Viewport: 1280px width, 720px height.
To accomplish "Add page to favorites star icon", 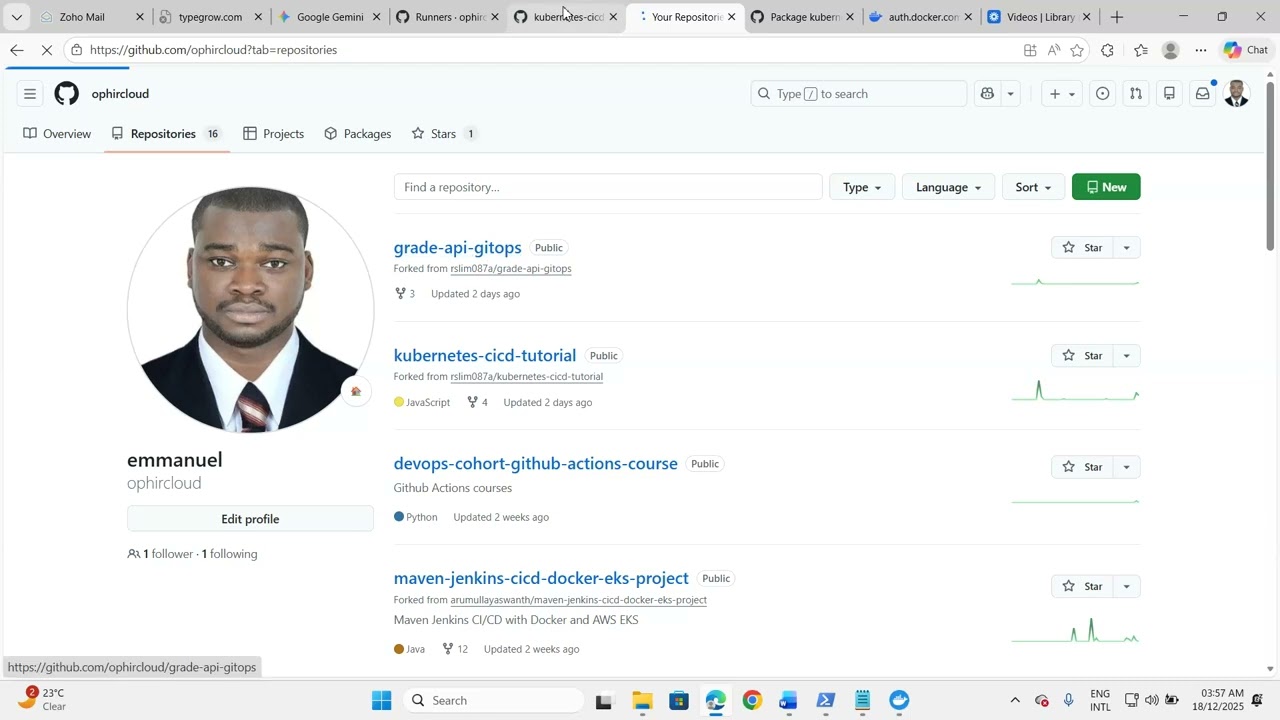I will point(1077,50).
